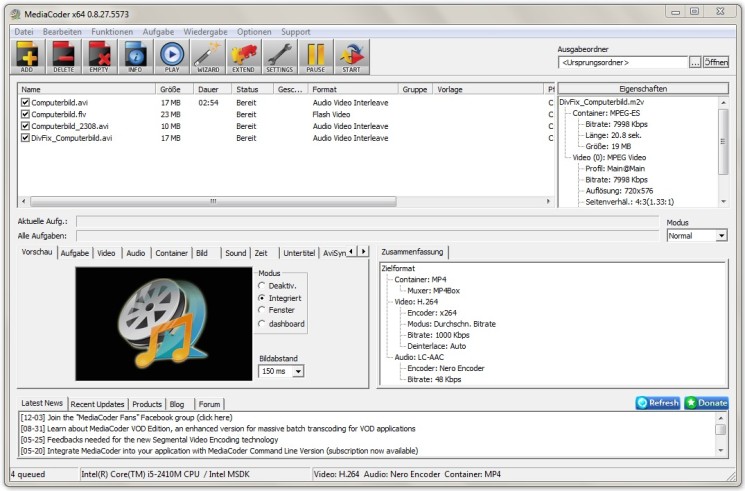Click the news panel scroll down arrow
This screenshot has width=745, height=491.
[x=721, y=450]
